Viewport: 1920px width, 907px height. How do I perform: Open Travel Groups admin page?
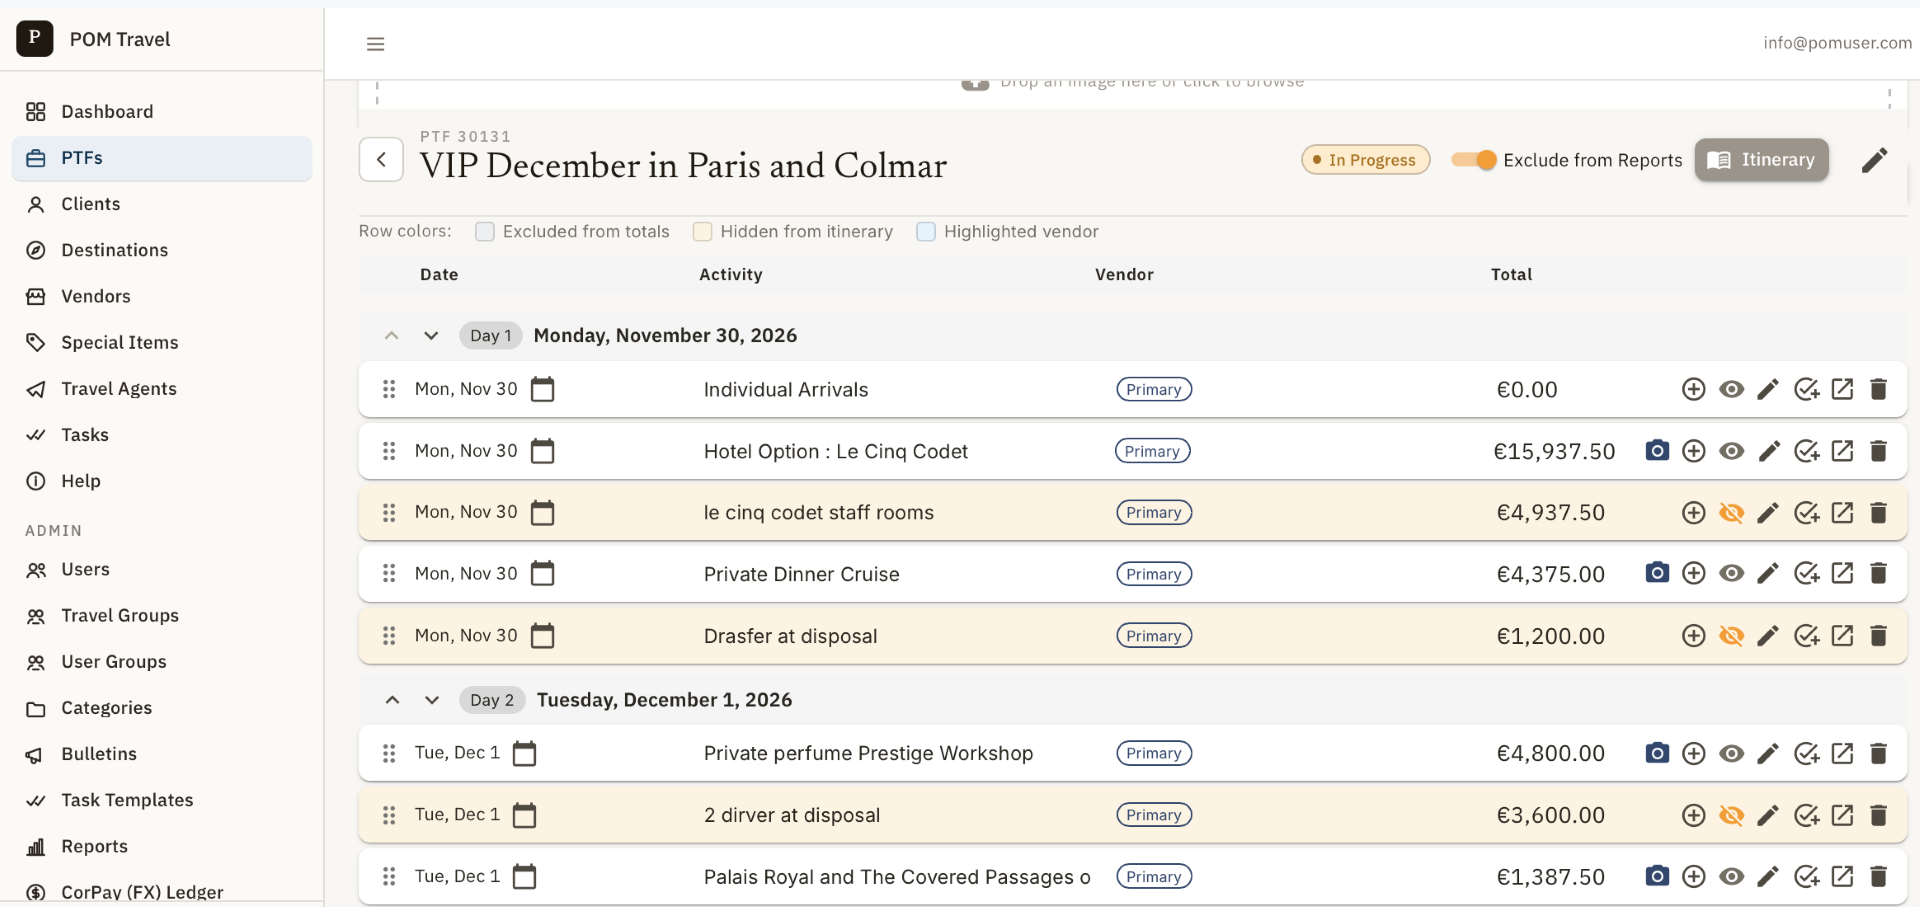162,616
